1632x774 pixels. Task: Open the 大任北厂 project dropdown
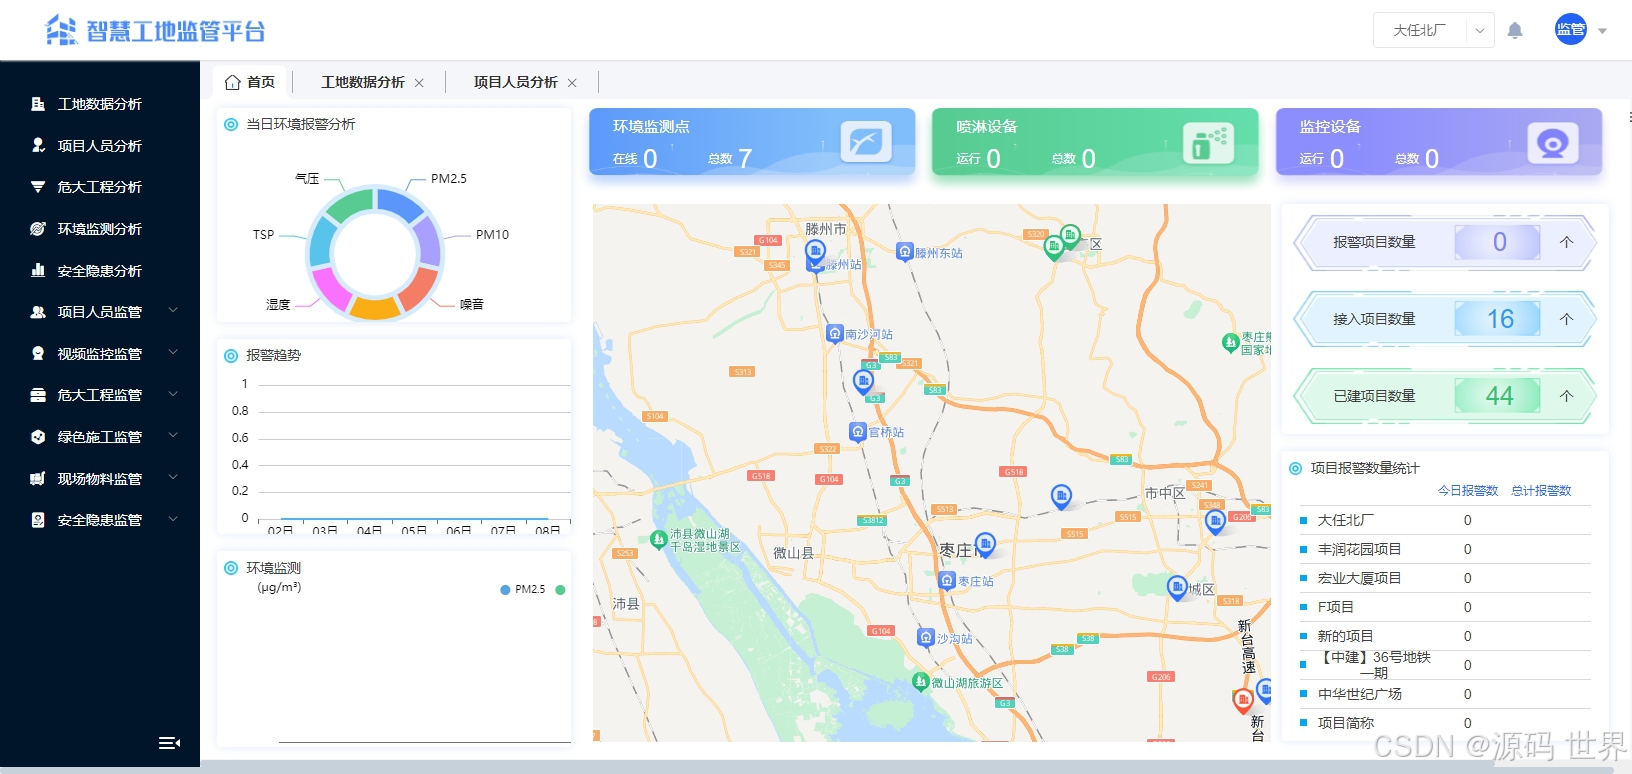[x=1434, y=30]
